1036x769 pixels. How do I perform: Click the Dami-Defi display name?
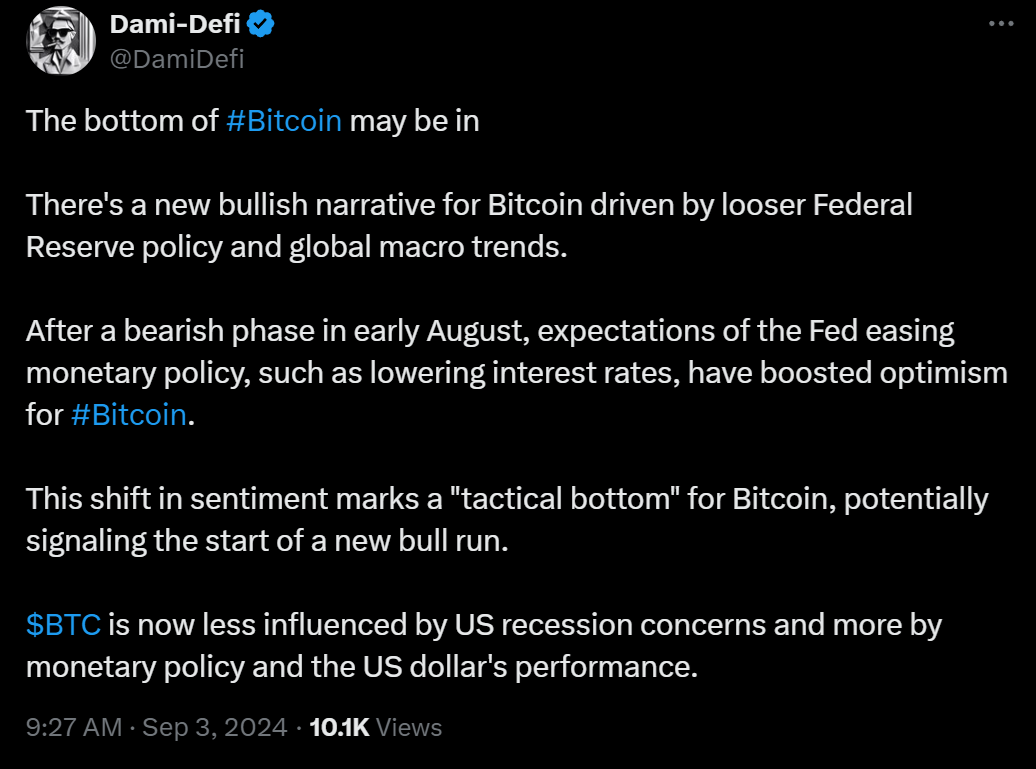click(174, 25)
